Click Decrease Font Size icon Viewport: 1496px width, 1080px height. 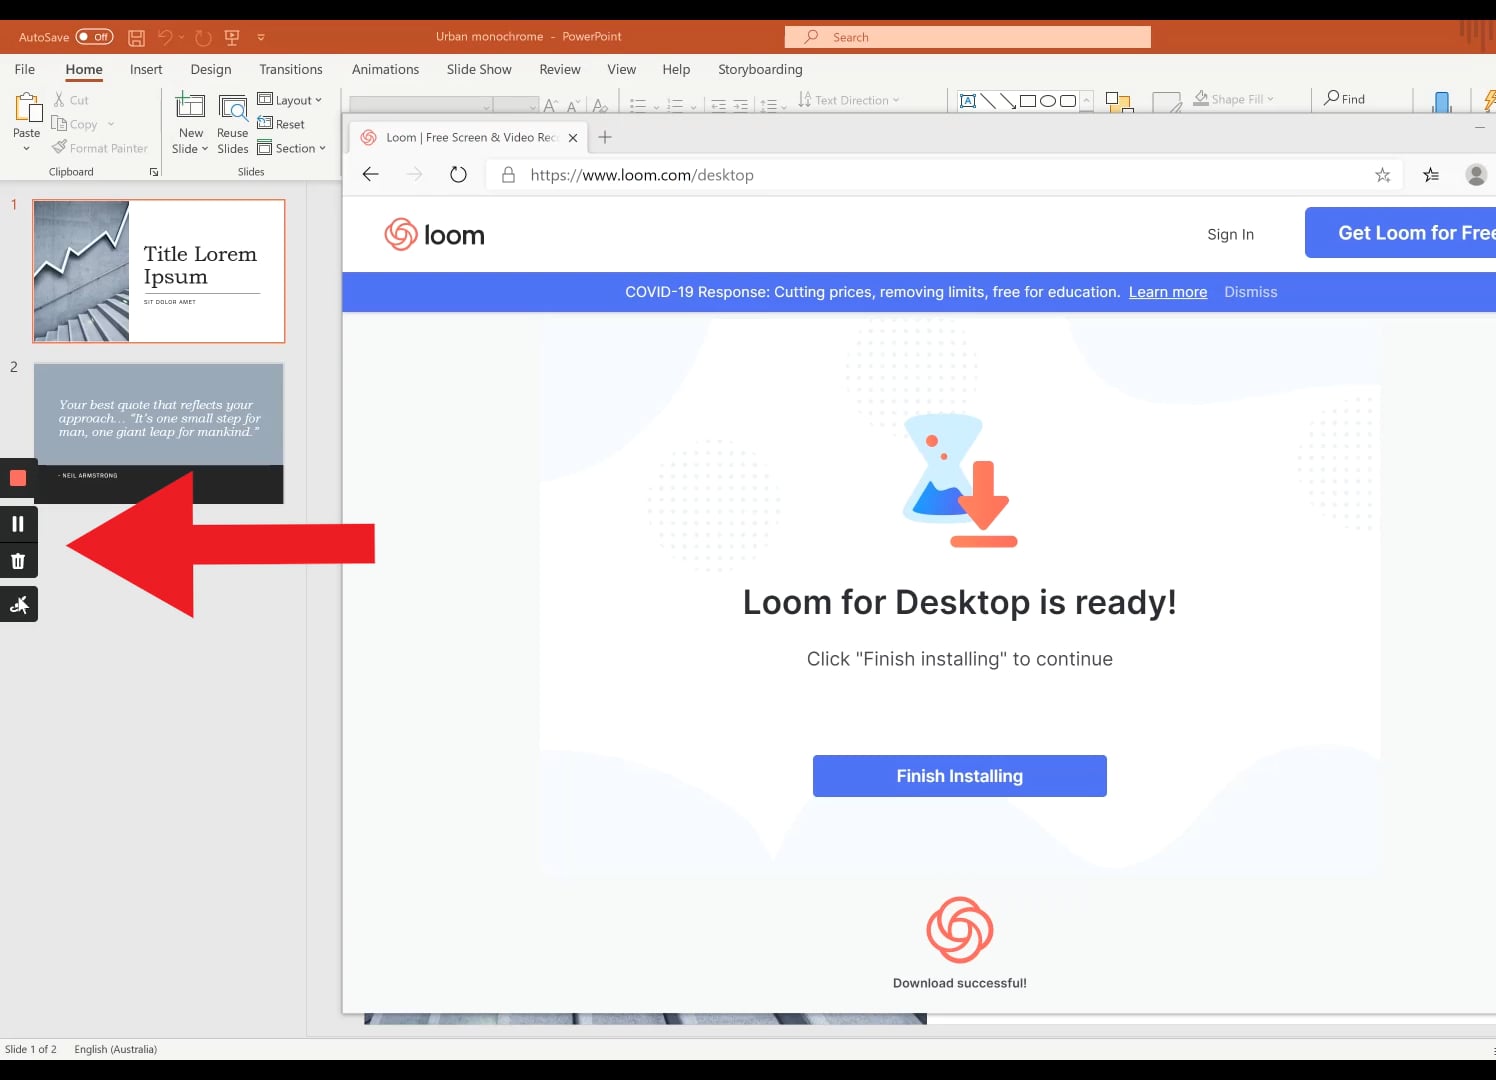point(573,105)
